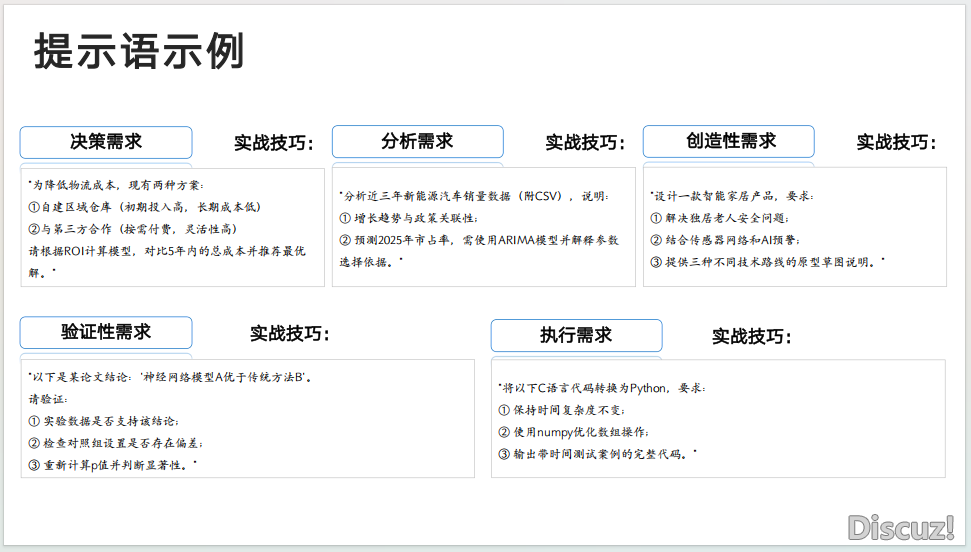This screenshot has height=552, width=971.
Task: Click 实战技巧 beside the 执行需求 box
Action: pyautogui.click(x=752, y=337)
